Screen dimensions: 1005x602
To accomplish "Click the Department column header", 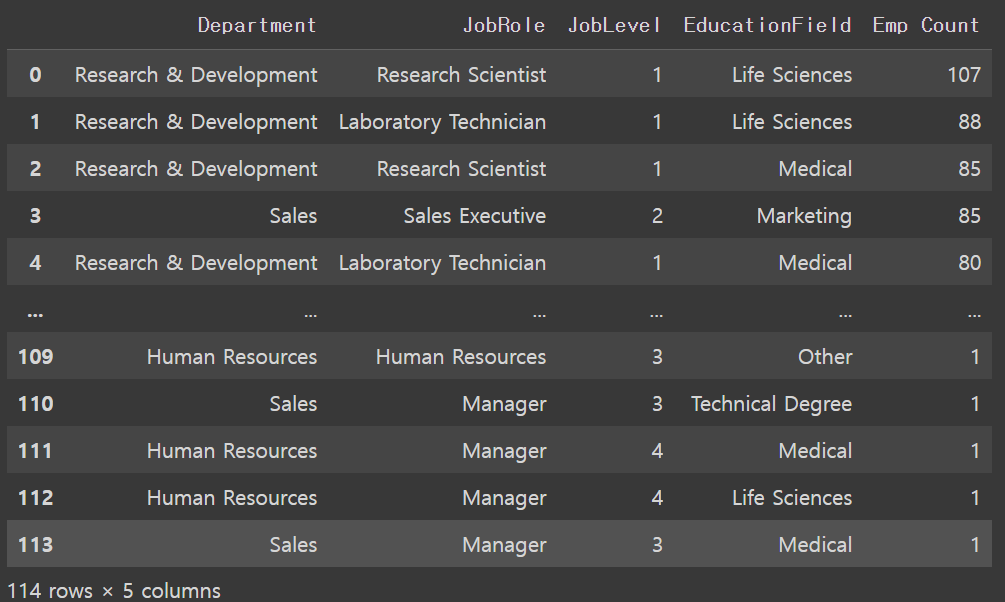I will coord(257,25).
